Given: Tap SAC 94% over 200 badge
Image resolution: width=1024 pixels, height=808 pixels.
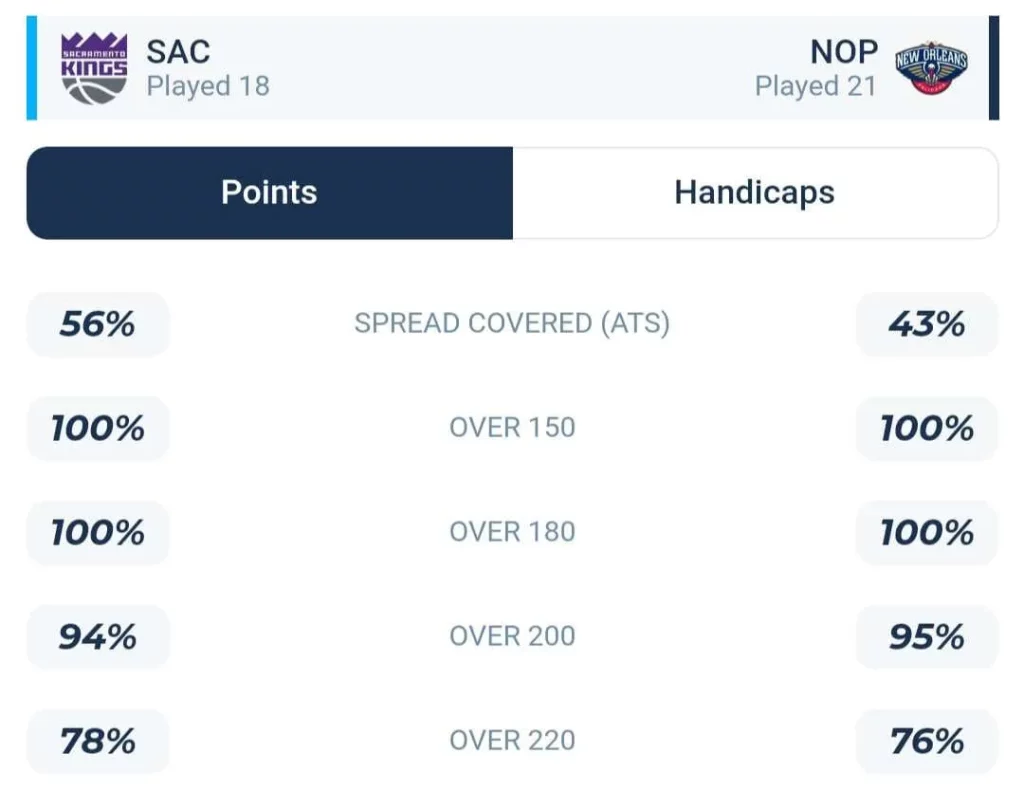Looking at the screenshot, I should [x=98, y=637].
